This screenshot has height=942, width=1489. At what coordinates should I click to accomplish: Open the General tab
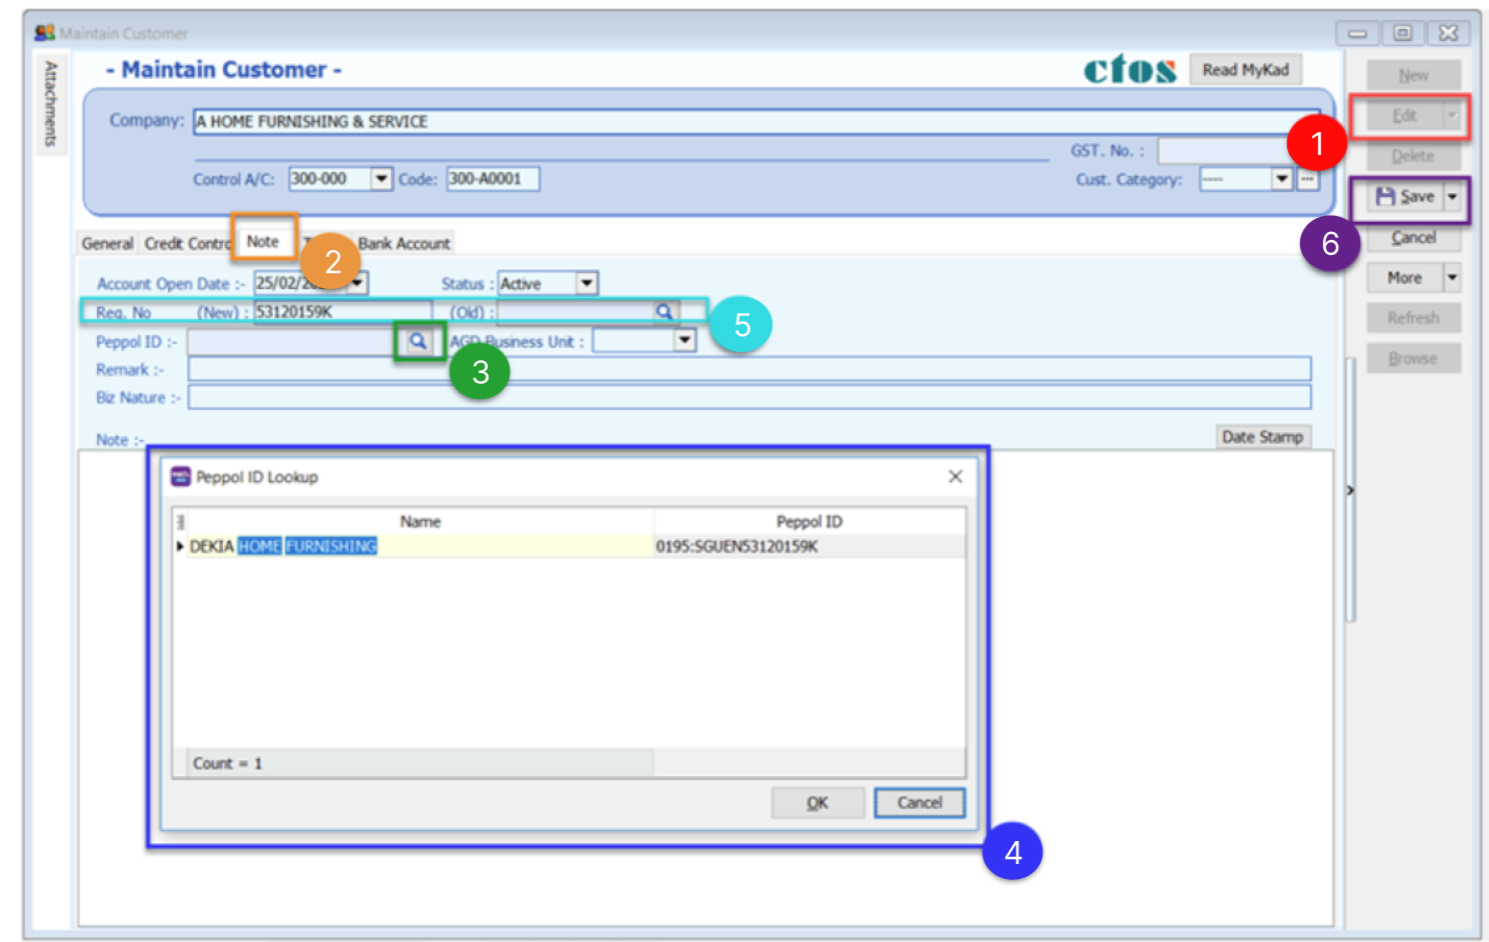[x=107, y=244]
